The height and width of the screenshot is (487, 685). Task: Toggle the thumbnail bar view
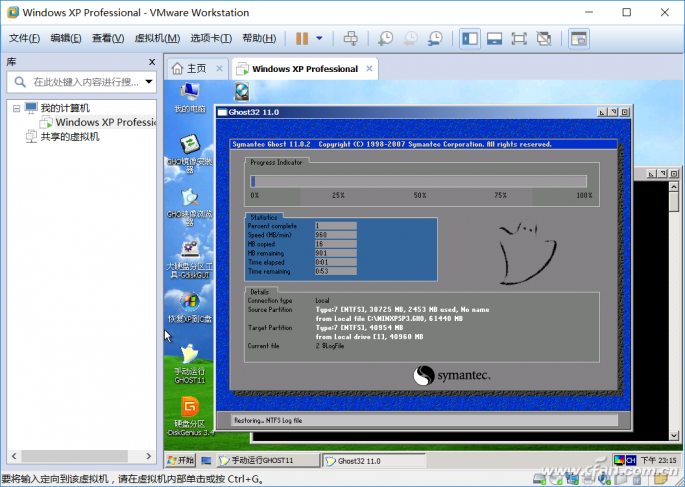point(494,38)
